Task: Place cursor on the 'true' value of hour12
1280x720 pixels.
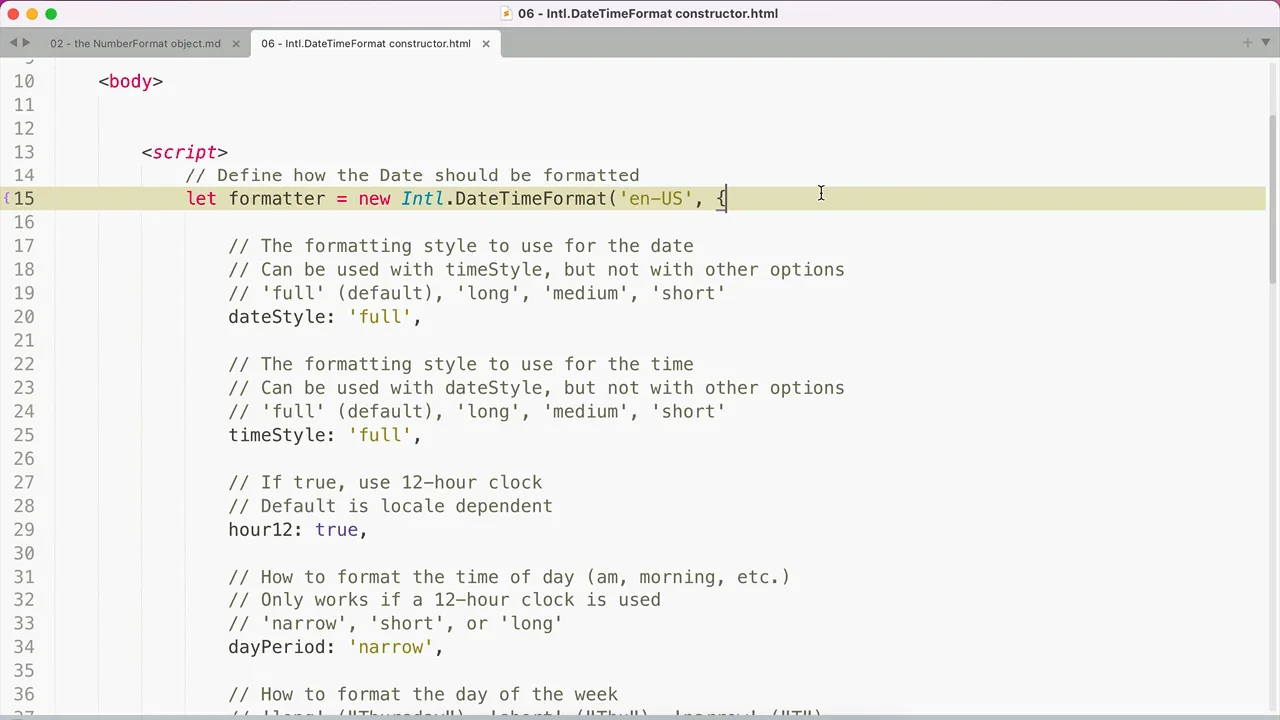Action: coord(336,530)
